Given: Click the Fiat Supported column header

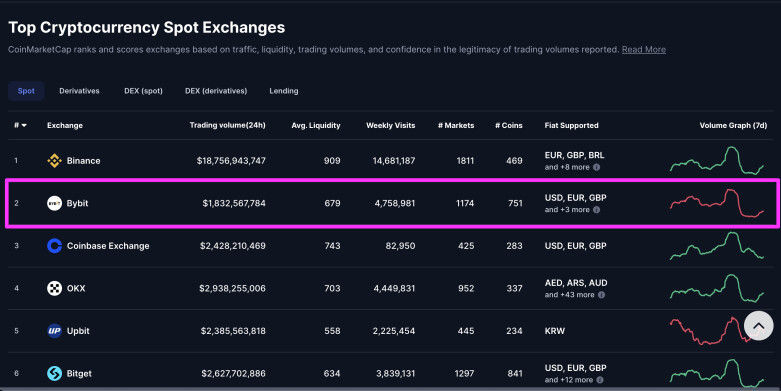Looking at the screenshot, I should click(571, 126).
